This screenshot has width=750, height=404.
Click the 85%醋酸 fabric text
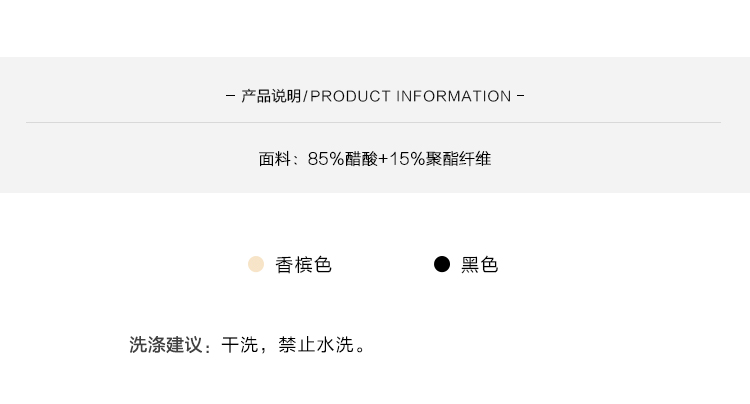tap(342, 159)
